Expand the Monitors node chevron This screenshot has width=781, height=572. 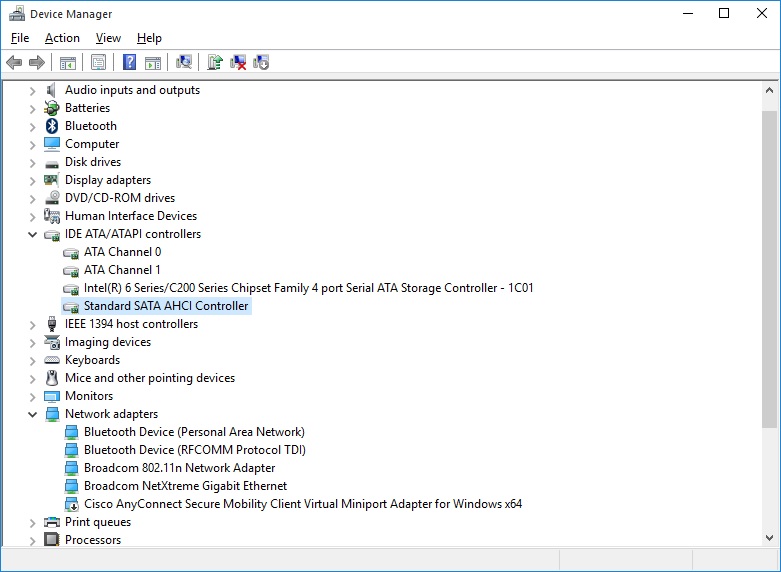(32, 397)
